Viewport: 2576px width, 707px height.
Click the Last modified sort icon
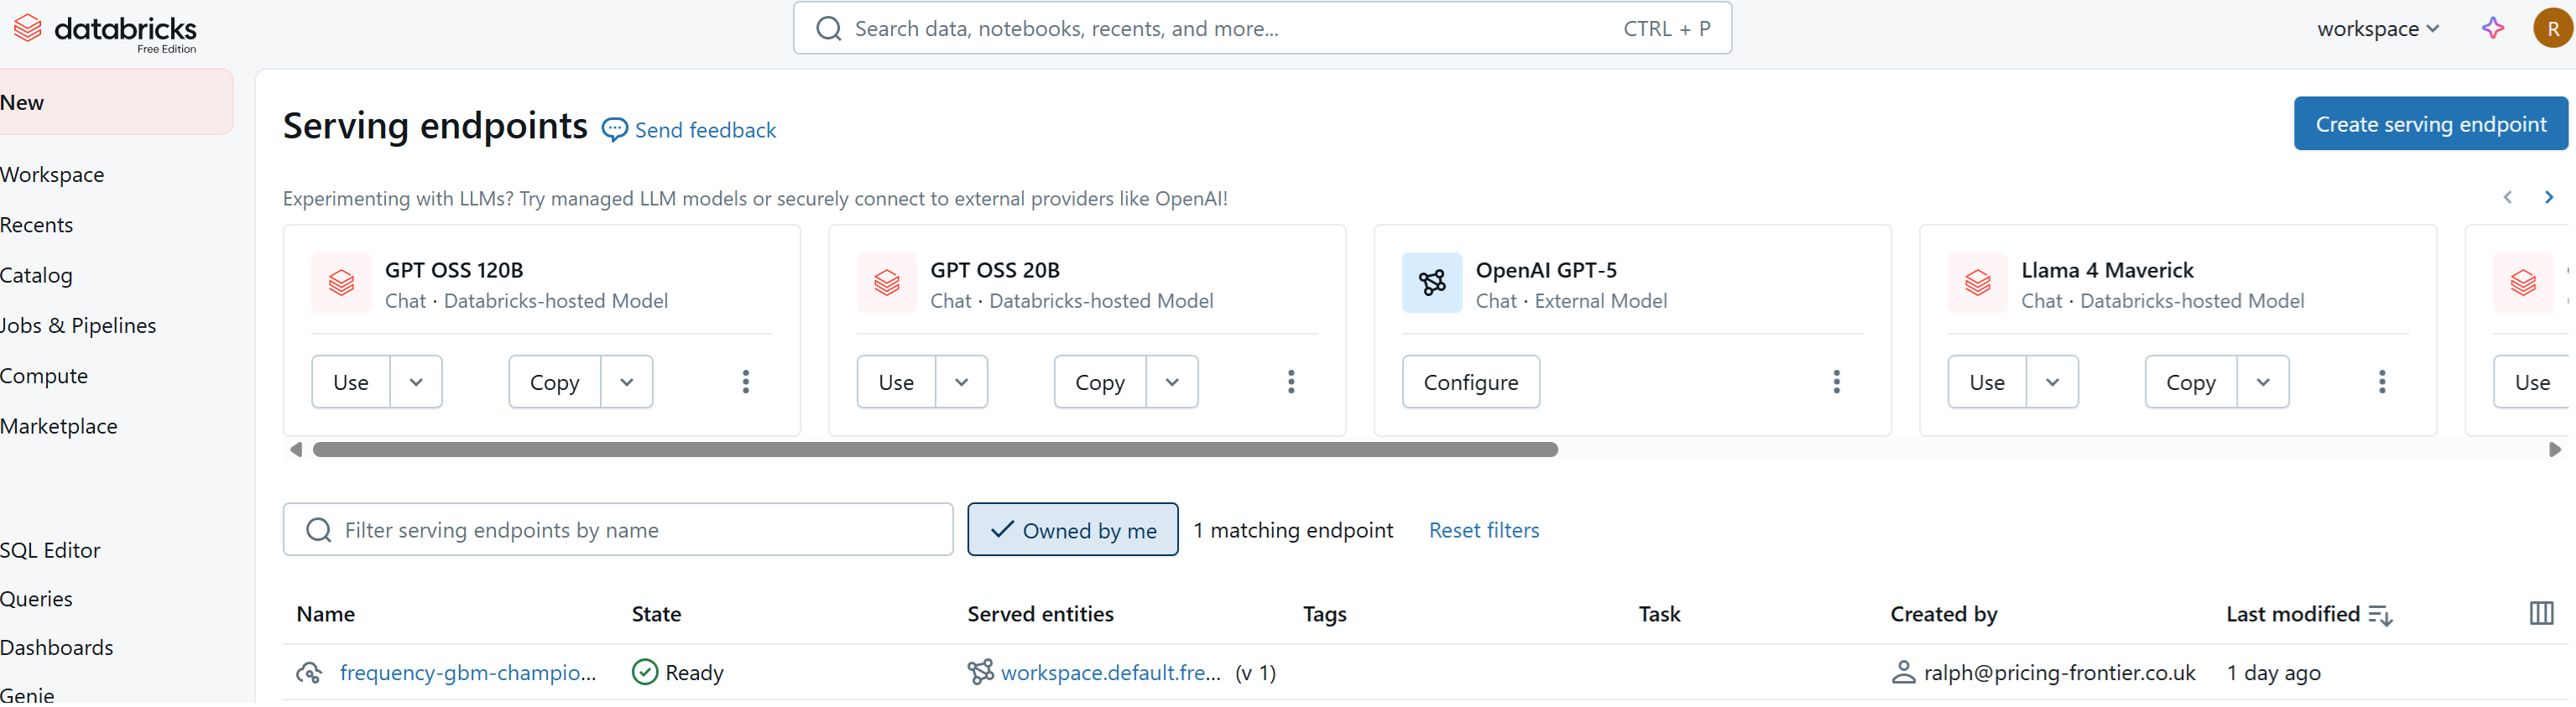(x=2380, y=616)
